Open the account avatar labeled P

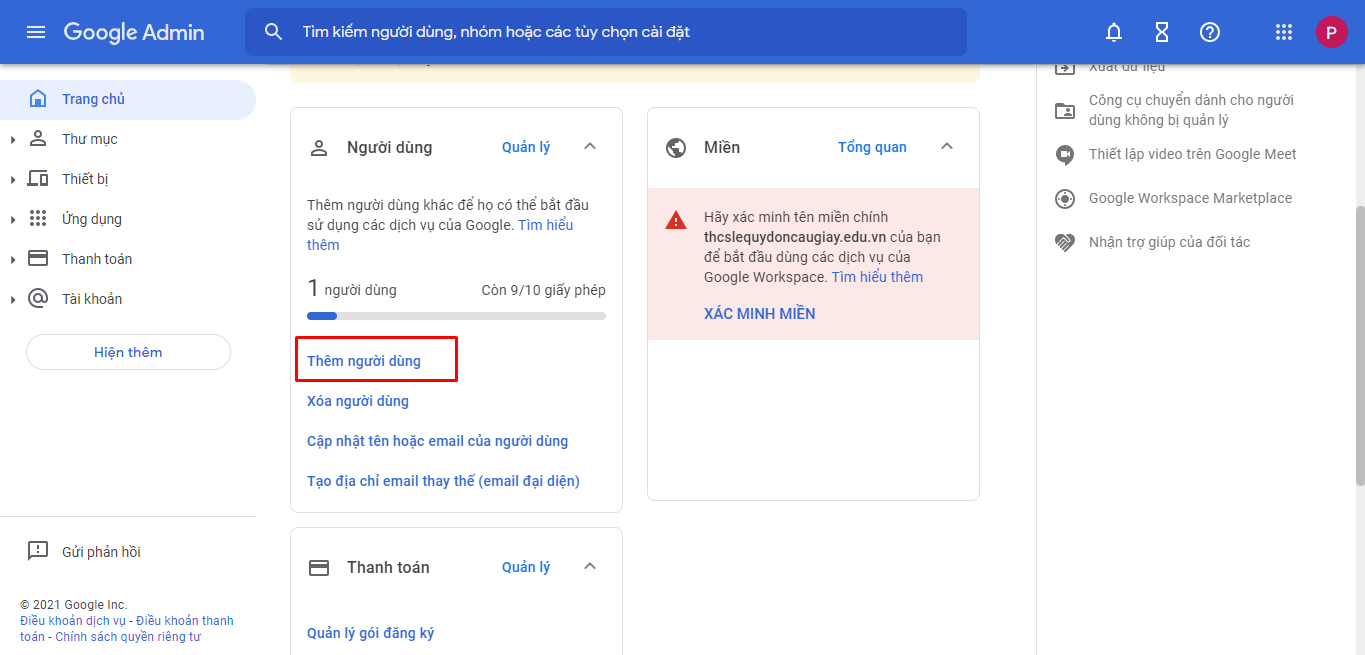pos(1331,32)
